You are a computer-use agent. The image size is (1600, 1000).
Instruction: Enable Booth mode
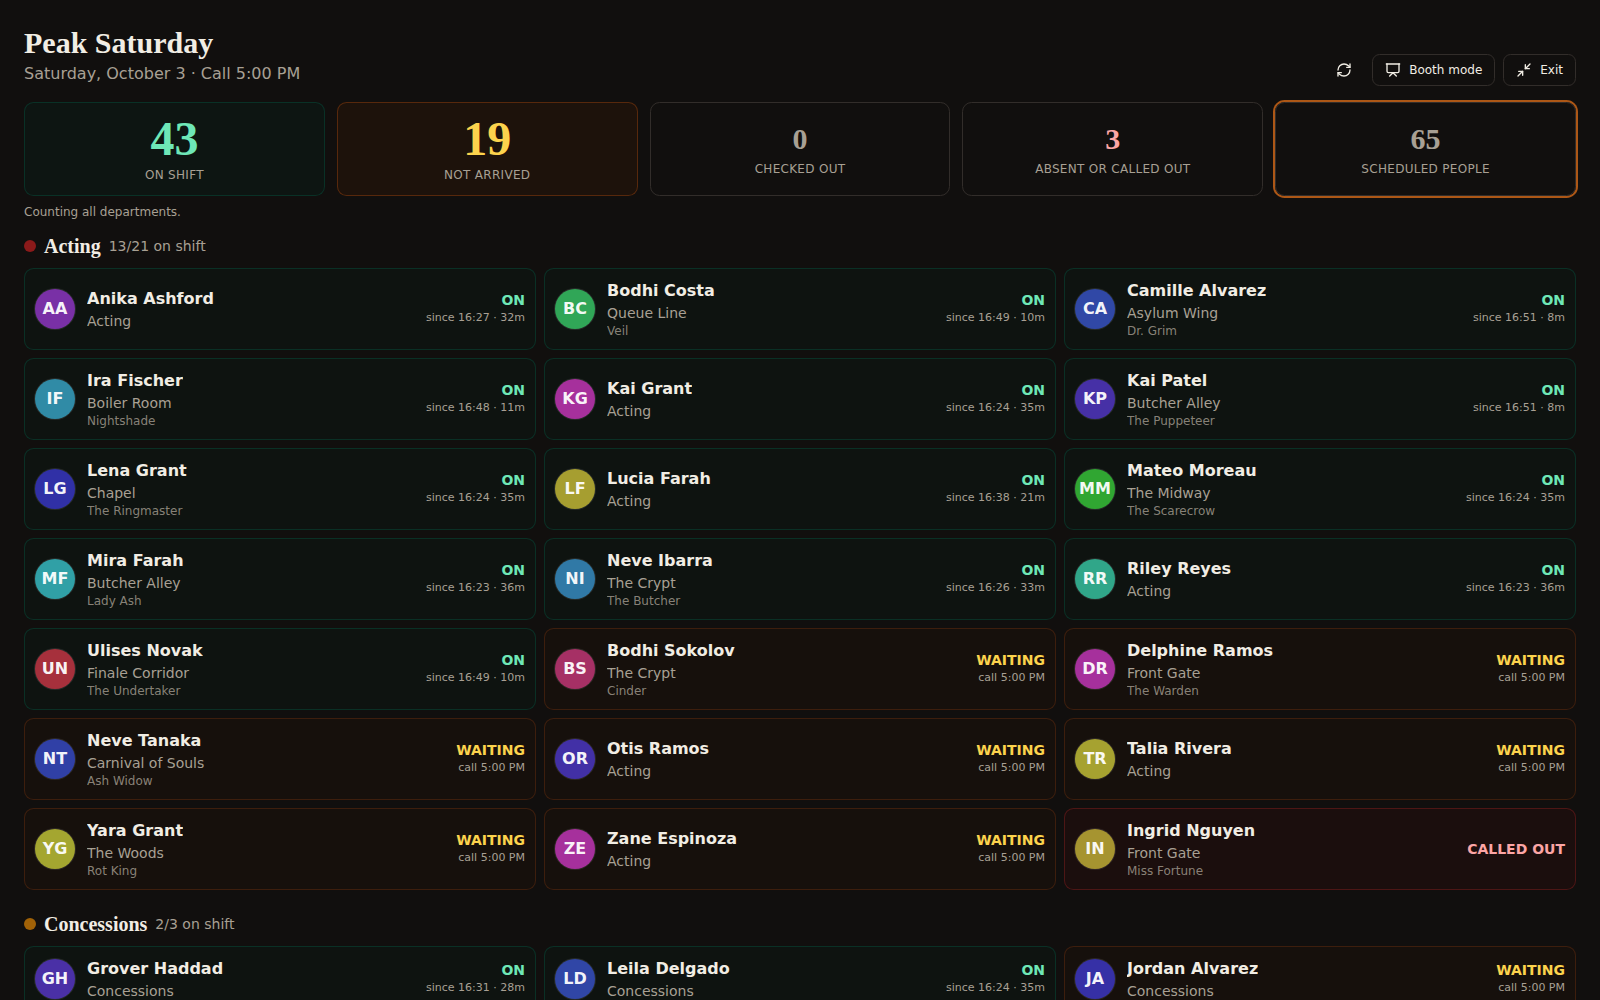tap(1433, 70)
